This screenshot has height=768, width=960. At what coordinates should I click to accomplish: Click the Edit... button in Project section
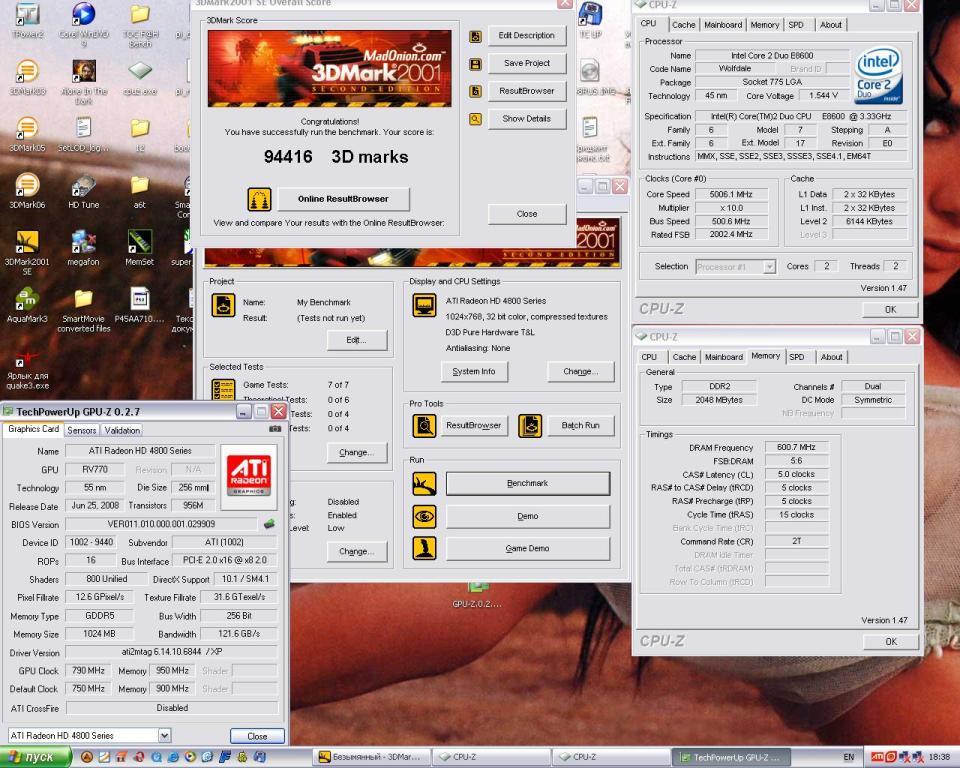tap(357, 340)
